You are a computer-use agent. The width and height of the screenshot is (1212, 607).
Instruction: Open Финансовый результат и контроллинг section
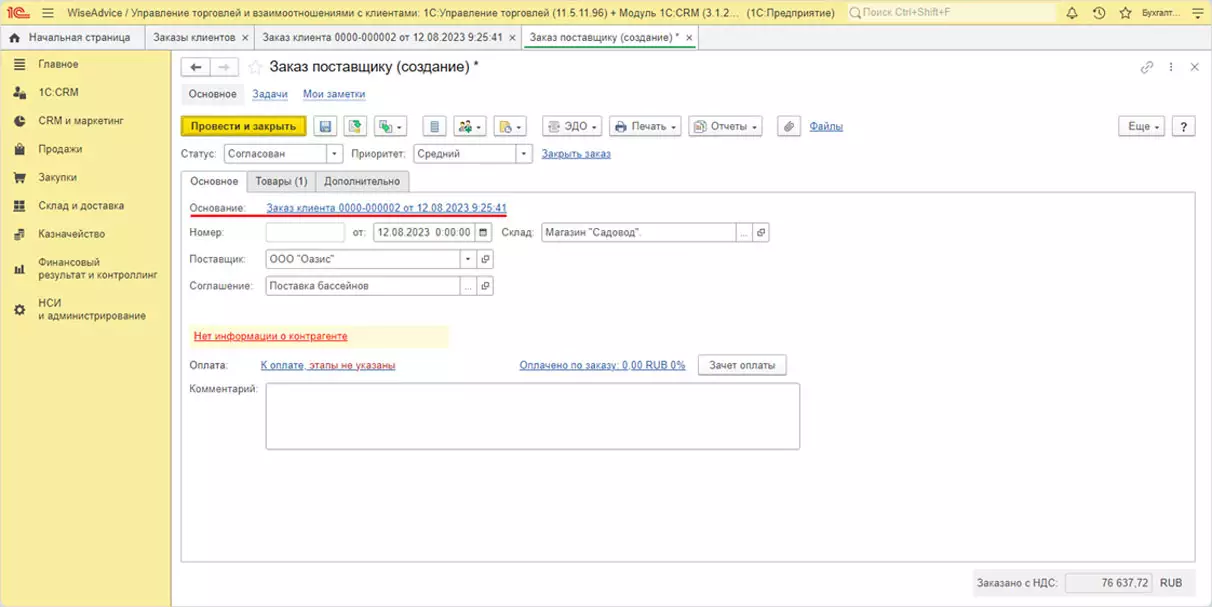click(98, 268)
